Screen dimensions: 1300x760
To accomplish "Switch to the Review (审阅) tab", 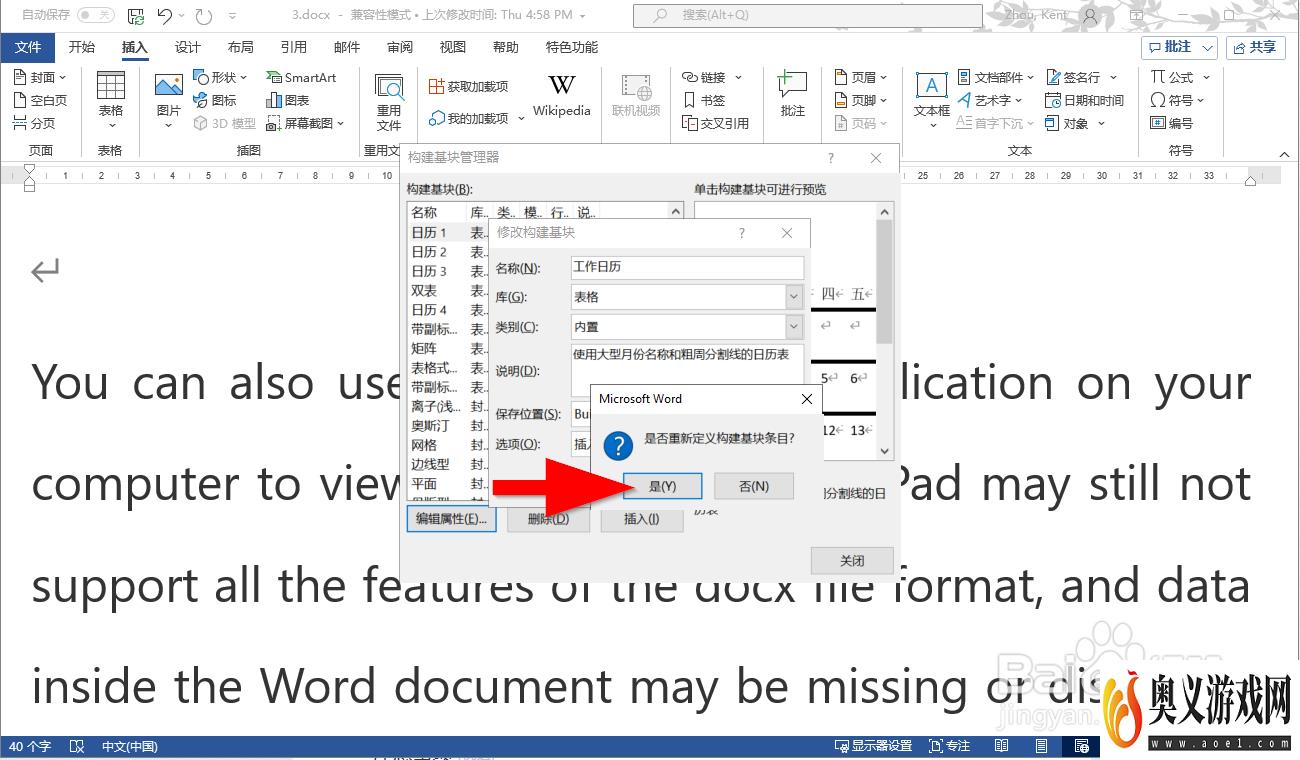I will pyautogui.click(x=399, y=47).
